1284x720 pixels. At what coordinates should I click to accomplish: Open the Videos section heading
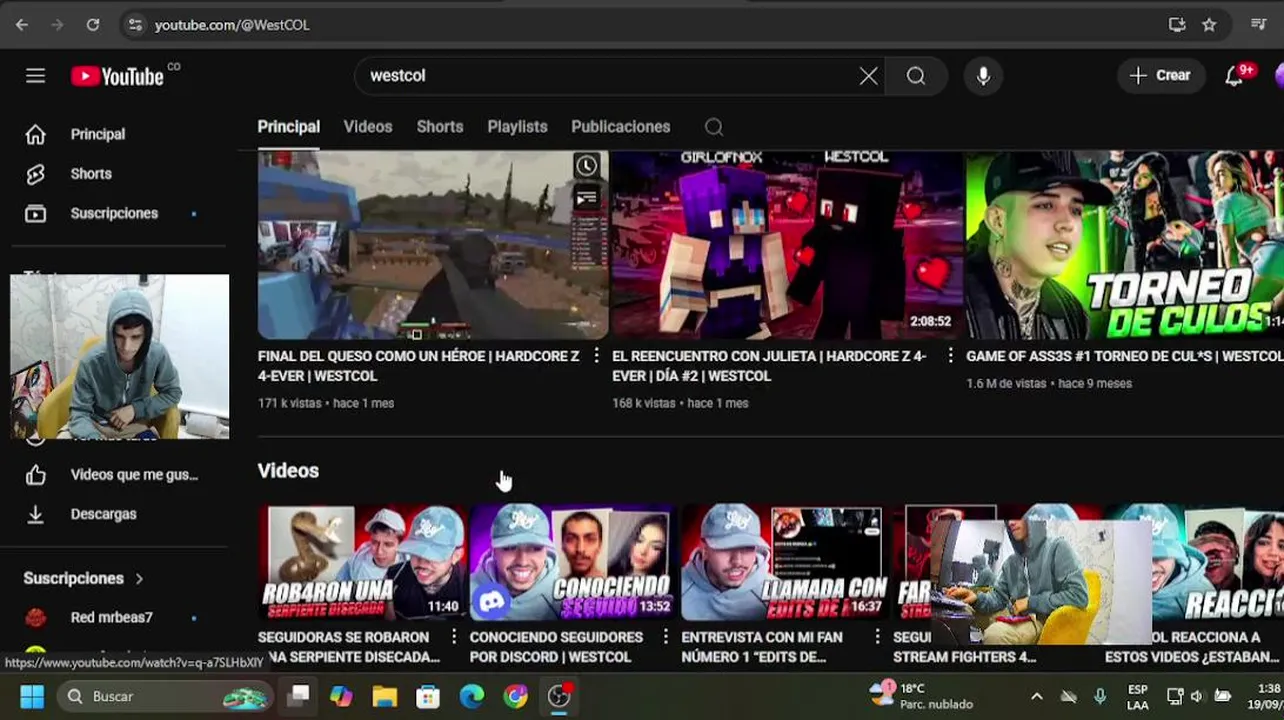tap(288, 471)
